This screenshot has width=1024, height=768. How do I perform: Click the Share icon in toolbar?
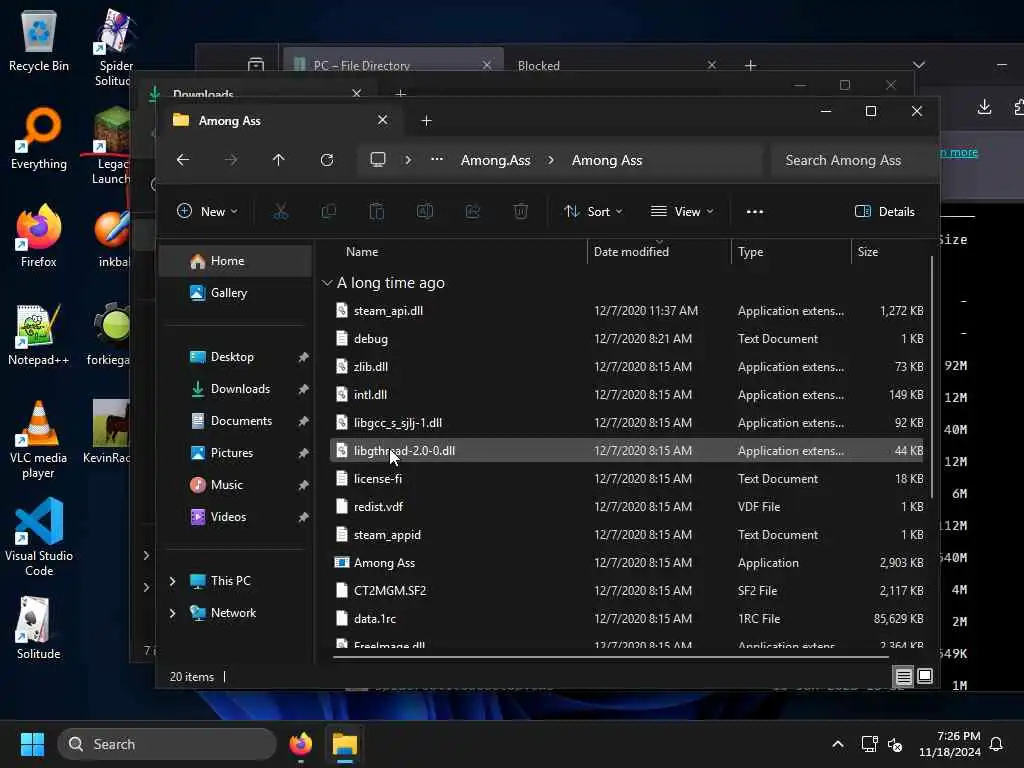point(473,212)
